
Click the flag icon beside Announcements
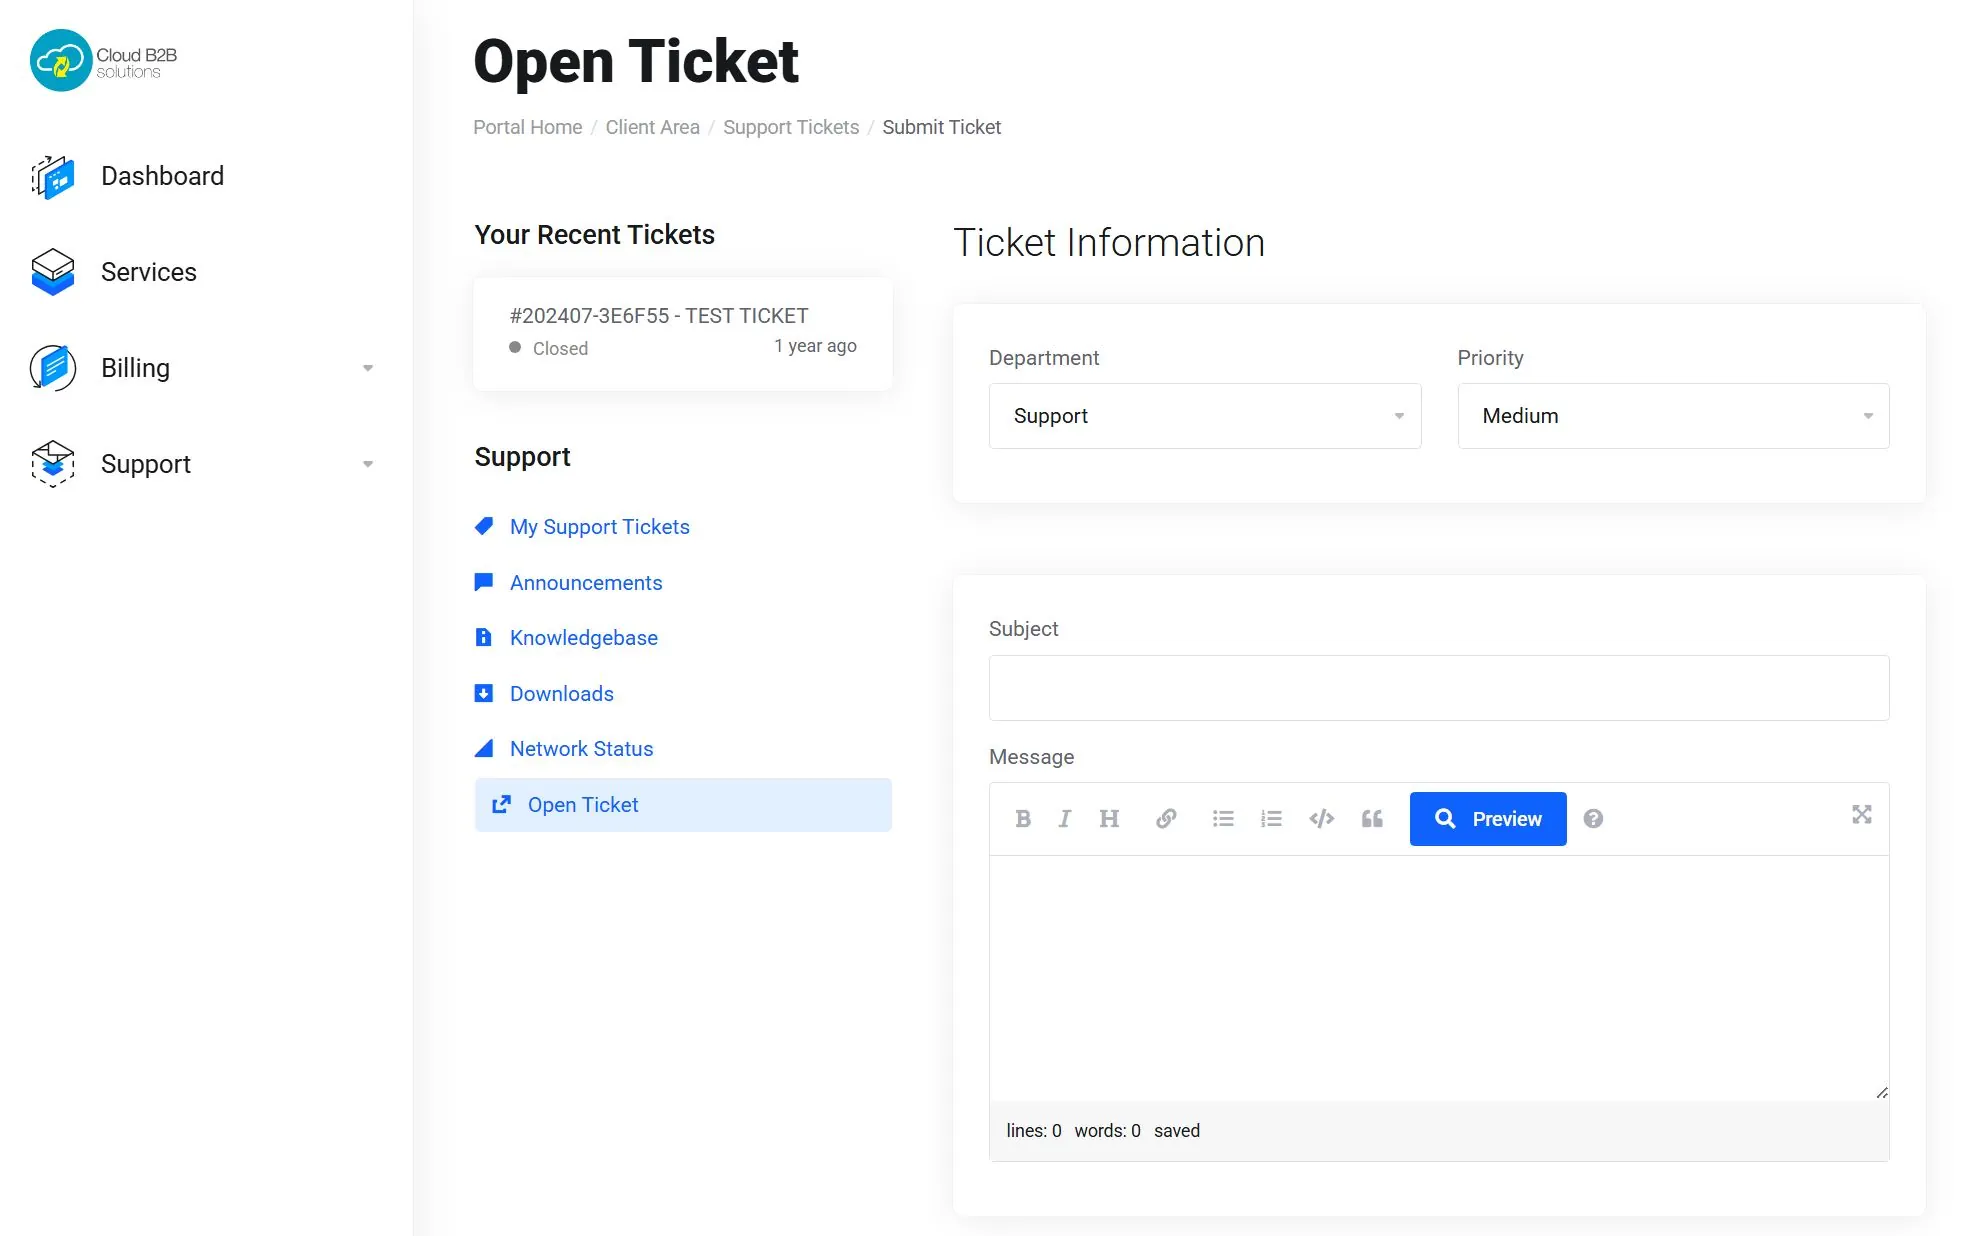click(x=484, y=582)
